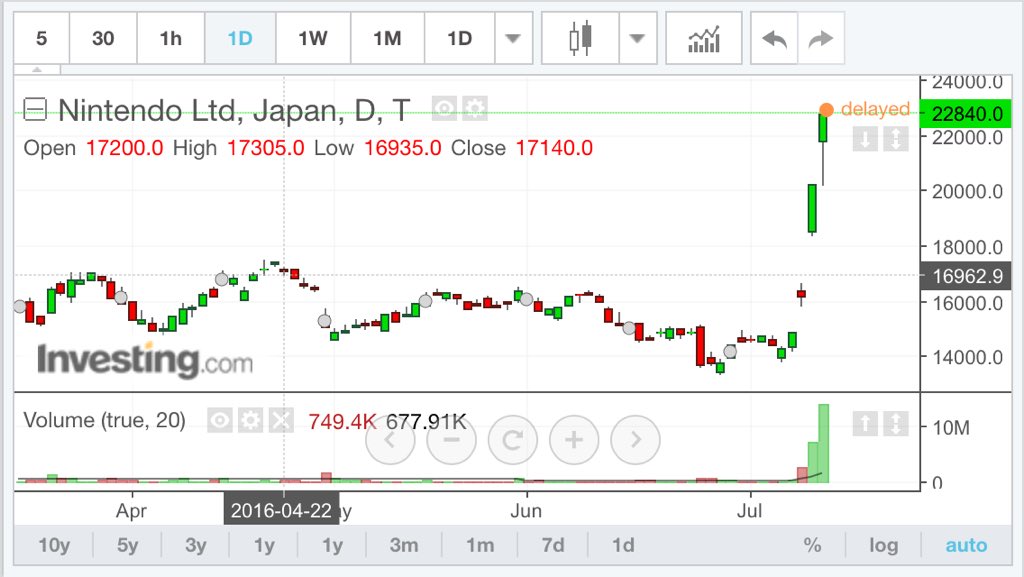Select the 1d range
Image resolution: width=1024 pixels, height=577 pixels.
[623, 545]
